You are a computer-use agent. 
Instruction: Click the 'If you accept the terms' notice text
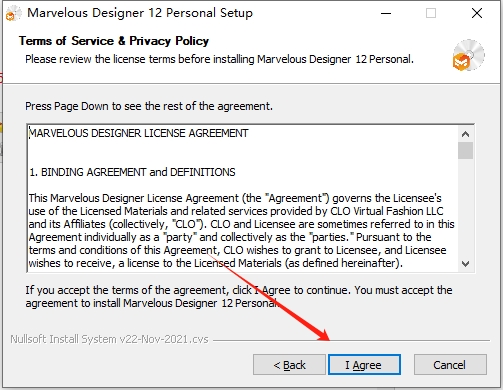click(239, 297)
